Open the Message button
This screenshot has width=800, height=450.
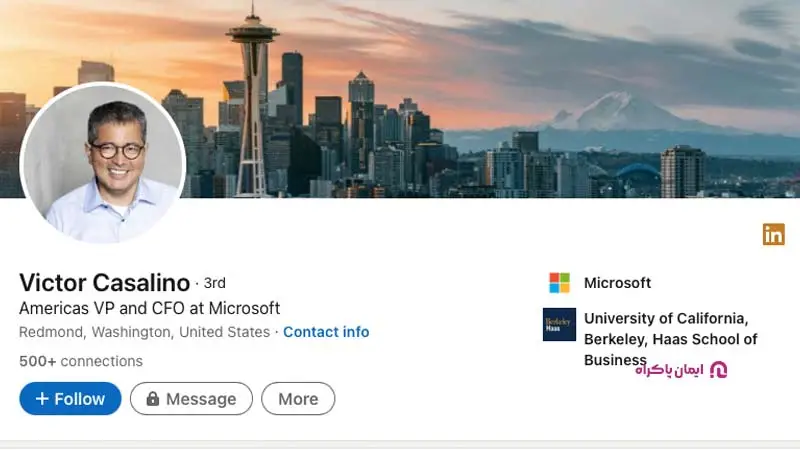tap(191, 399)
